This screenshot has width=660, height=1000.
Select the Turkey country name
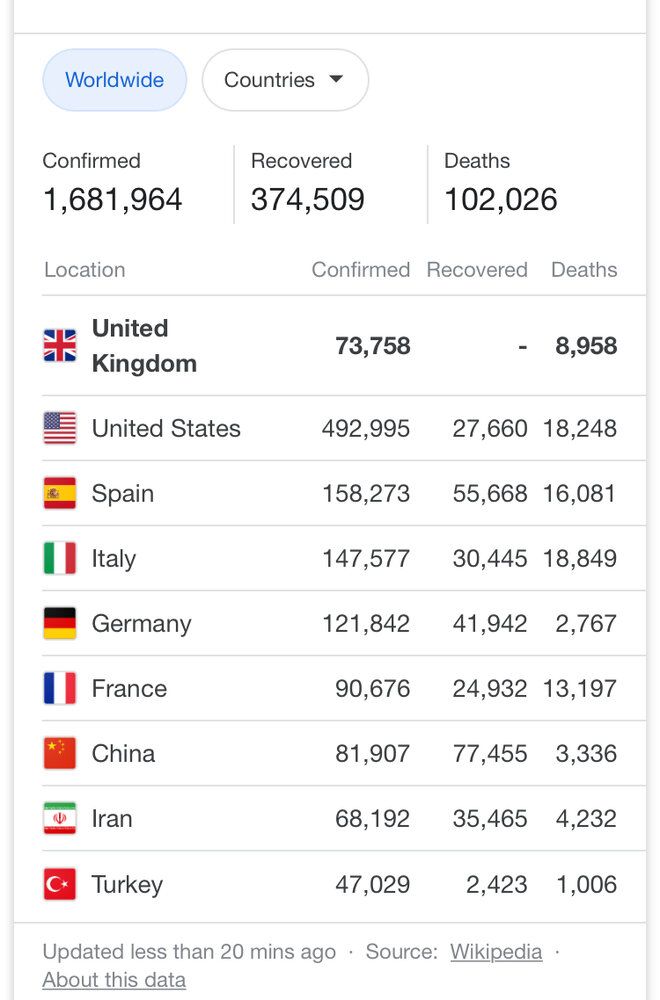click(x=128, y=885)
